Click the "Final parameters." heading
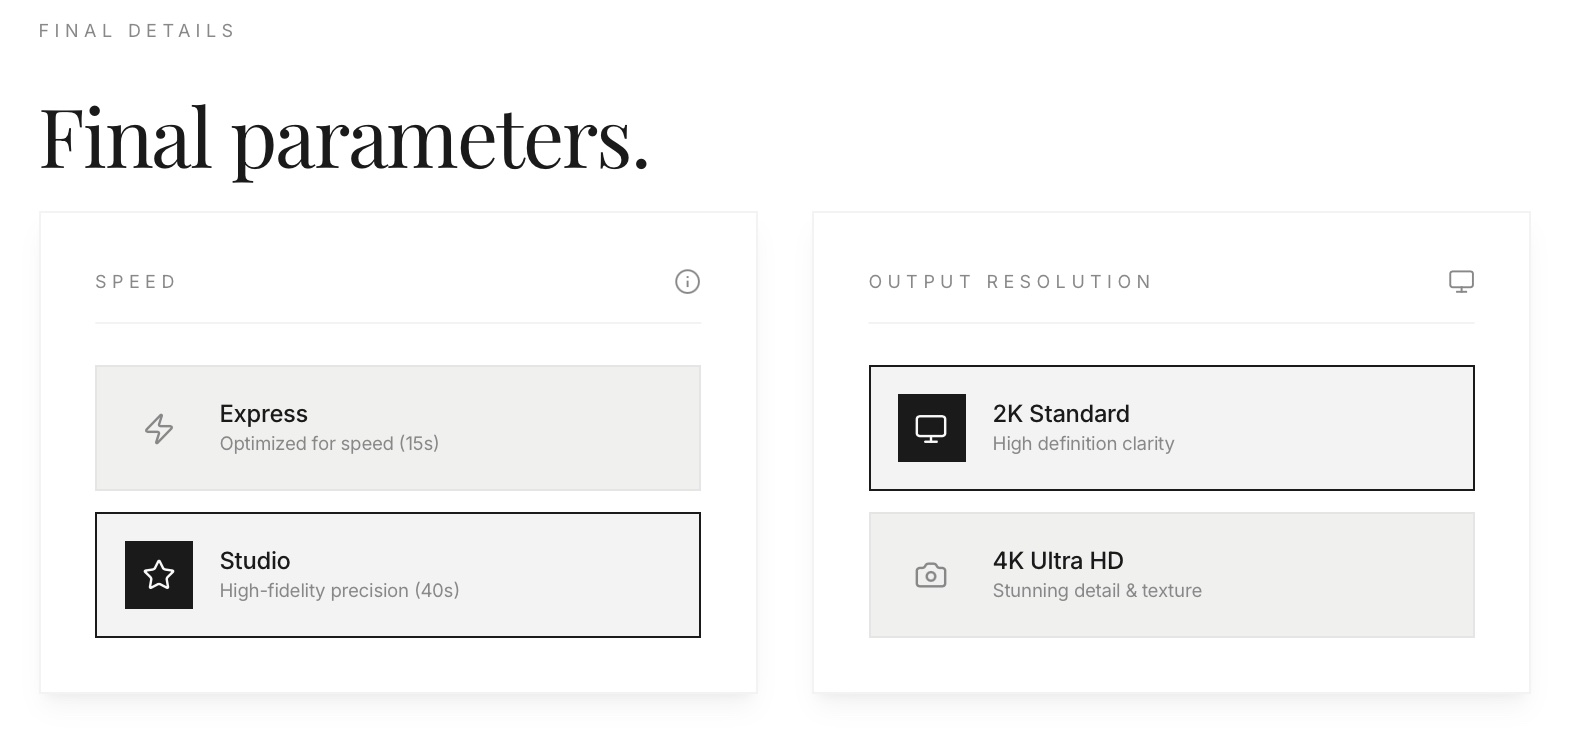 pos(344,138)
